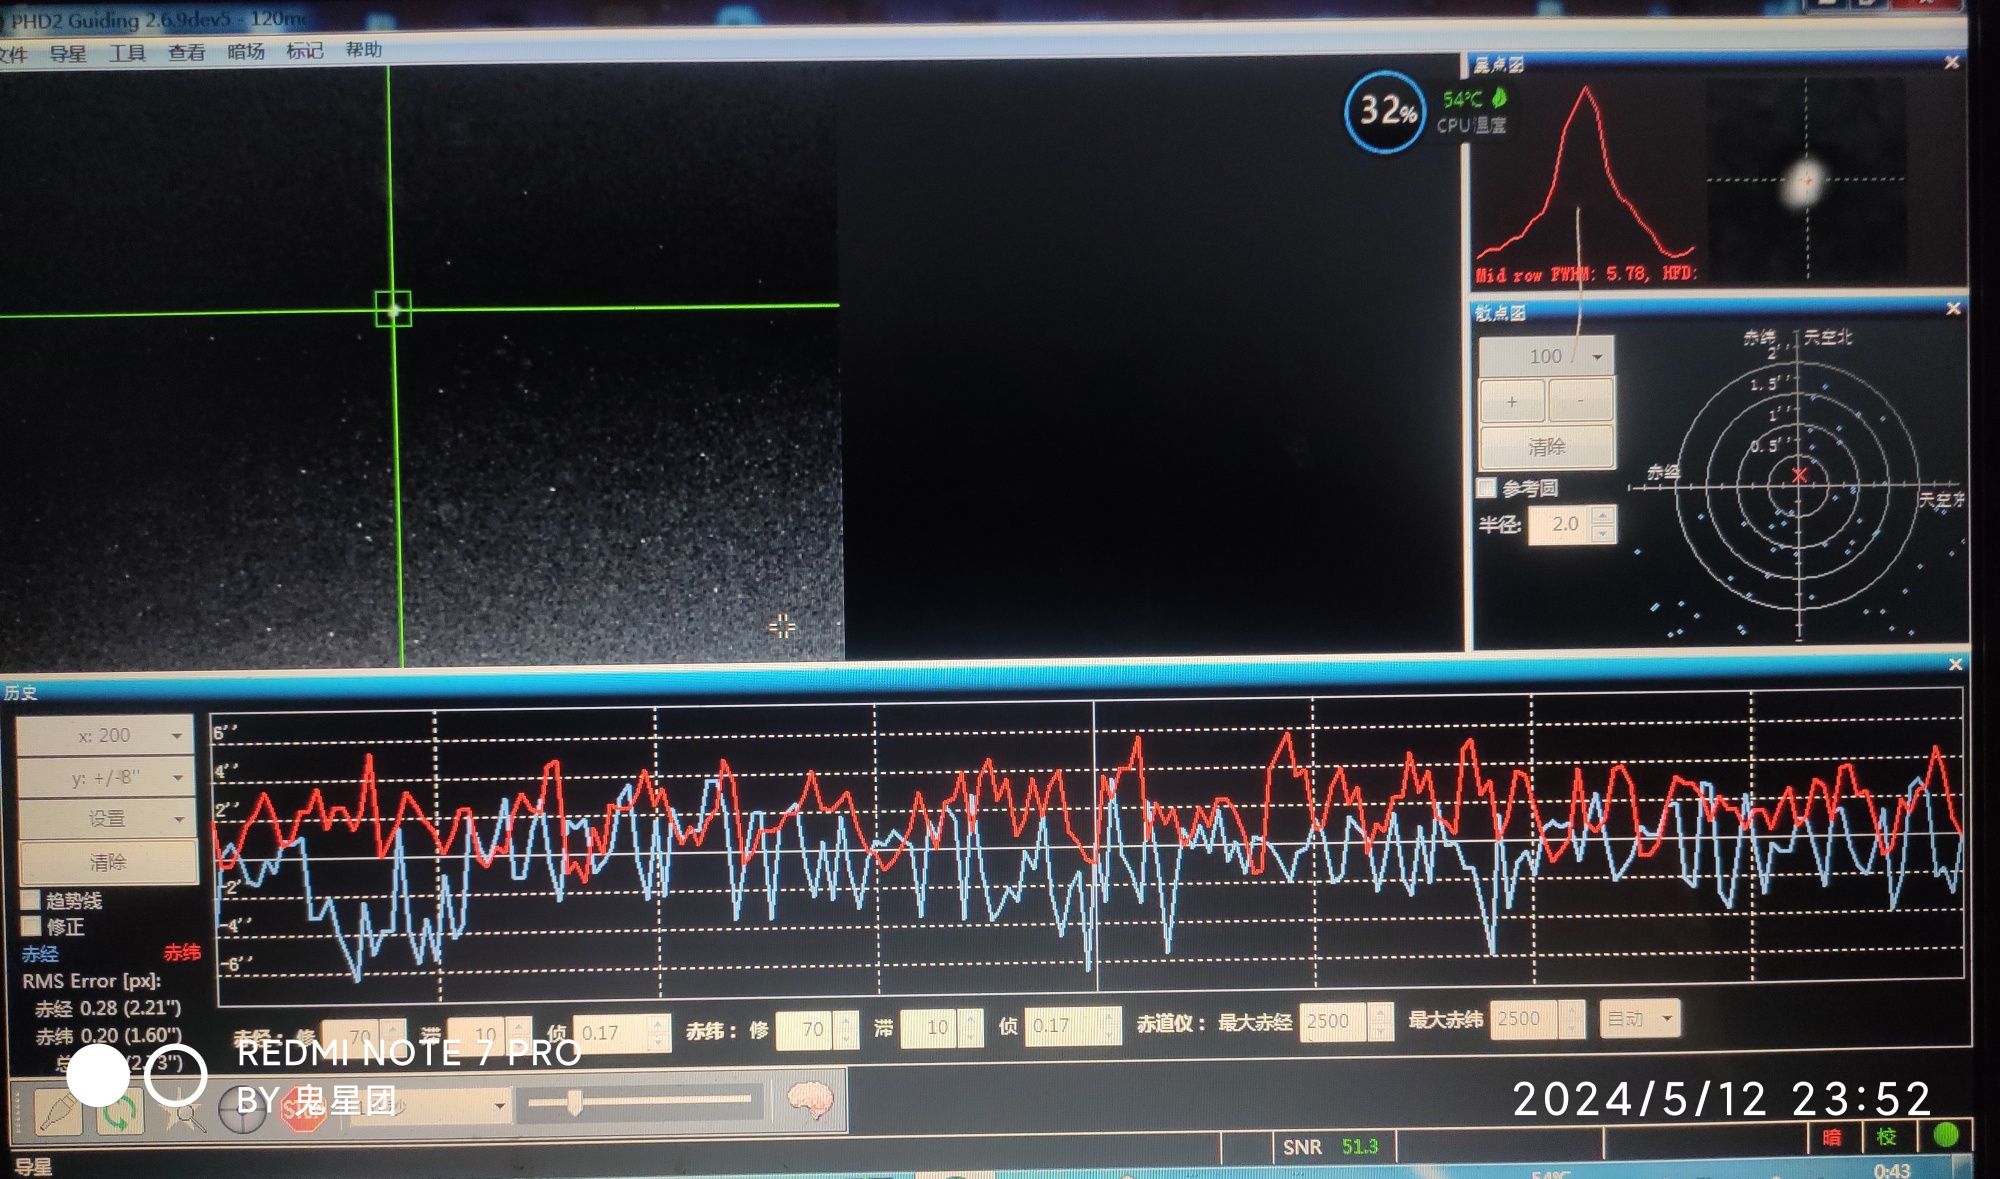Open the x: 200 history length dropdown

[105, 735]
